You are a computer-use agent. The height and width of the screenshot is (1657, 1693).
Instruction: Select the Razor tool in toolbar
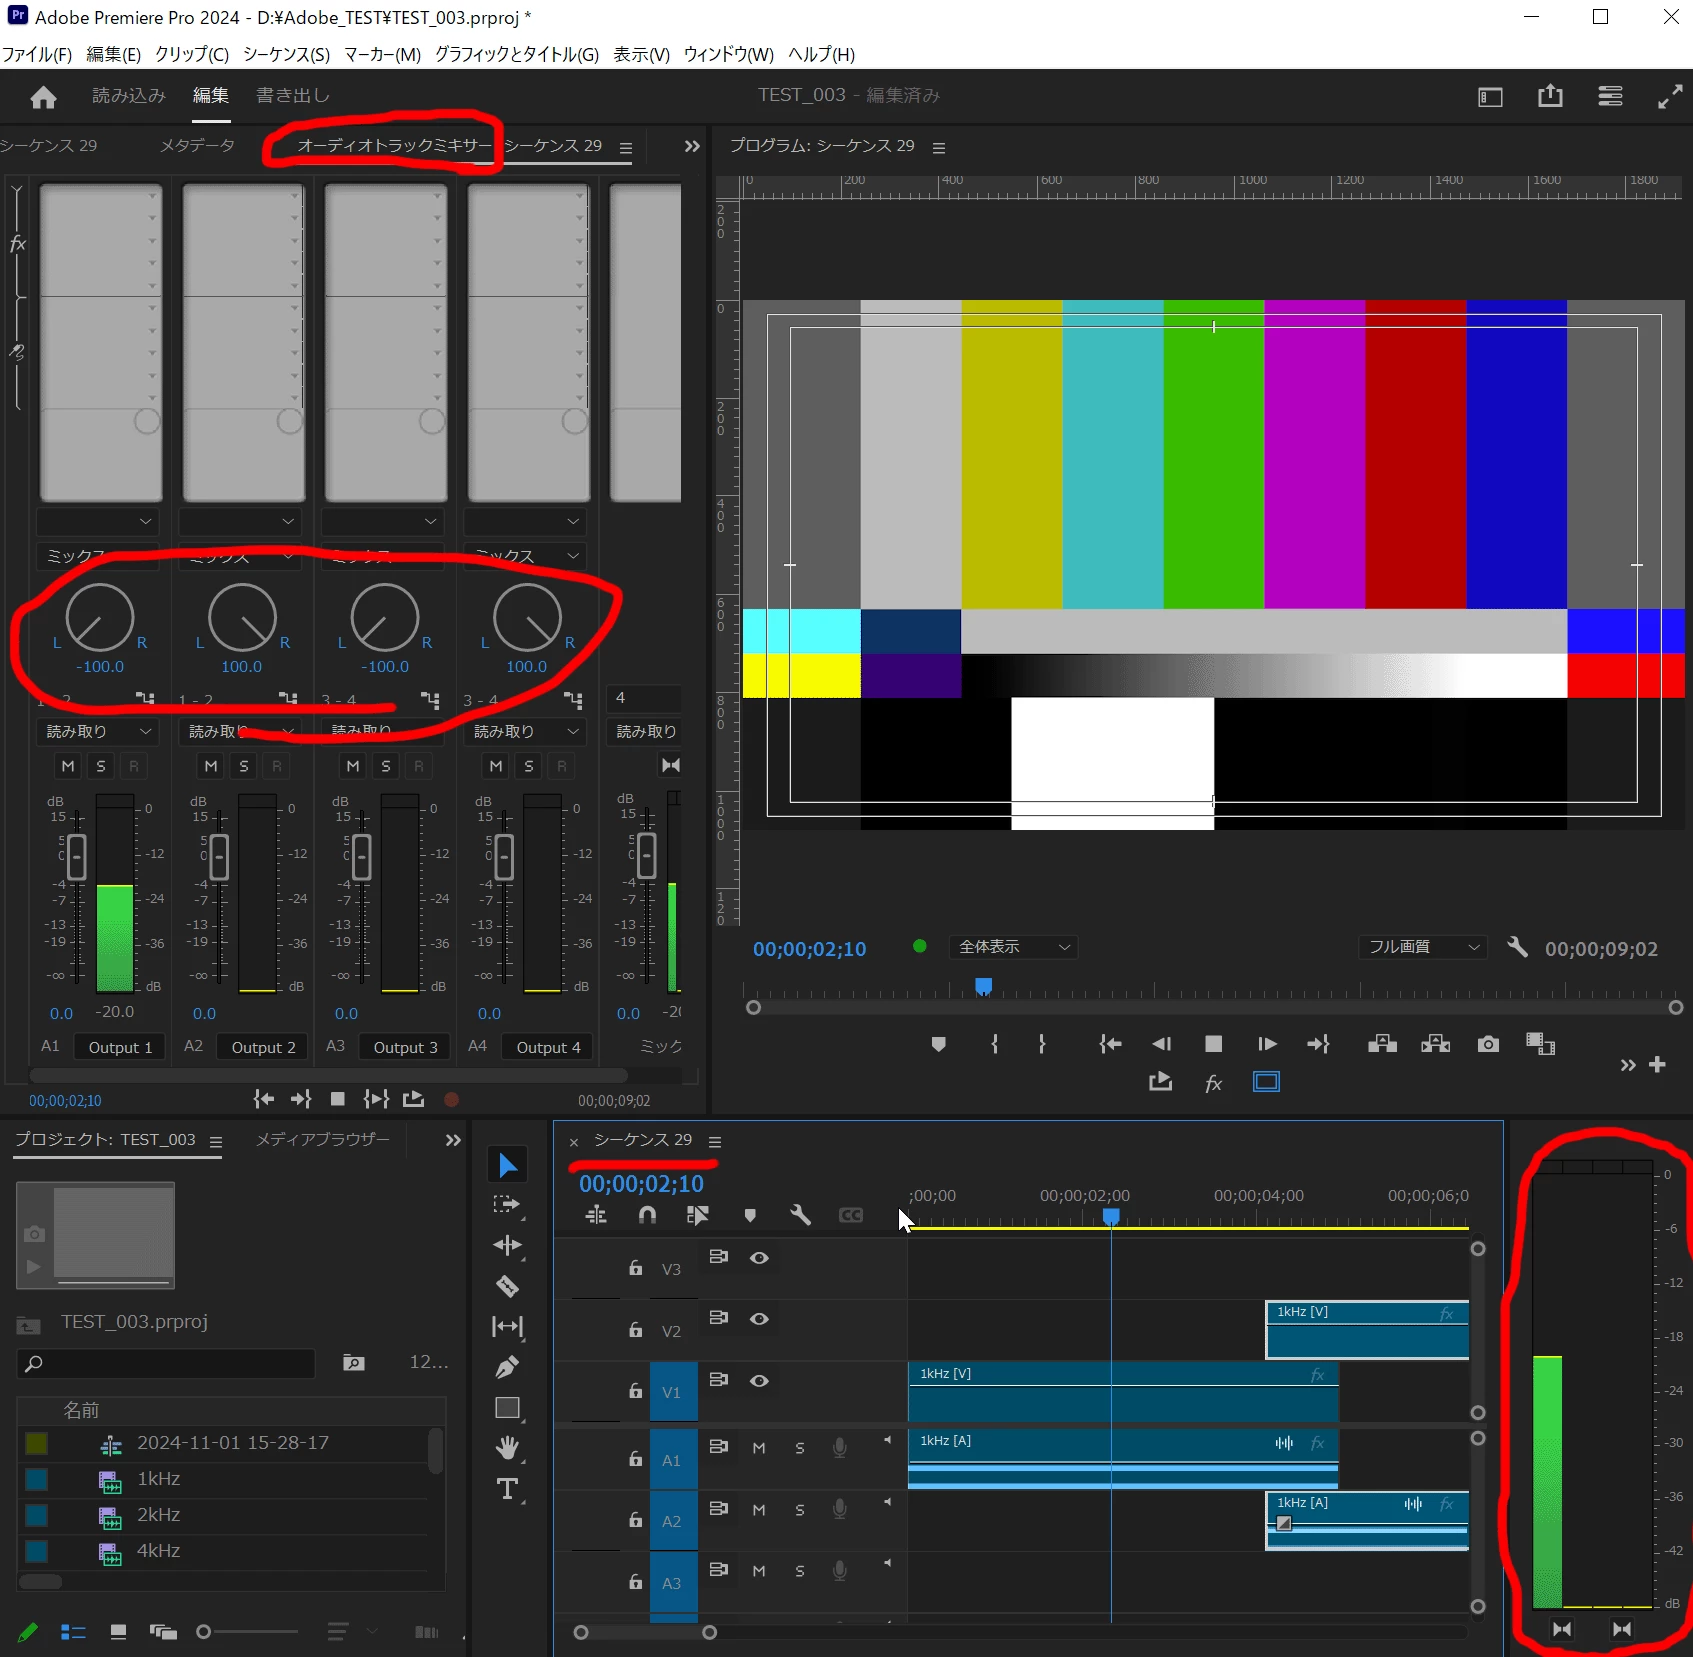(x=507, y=1286)
